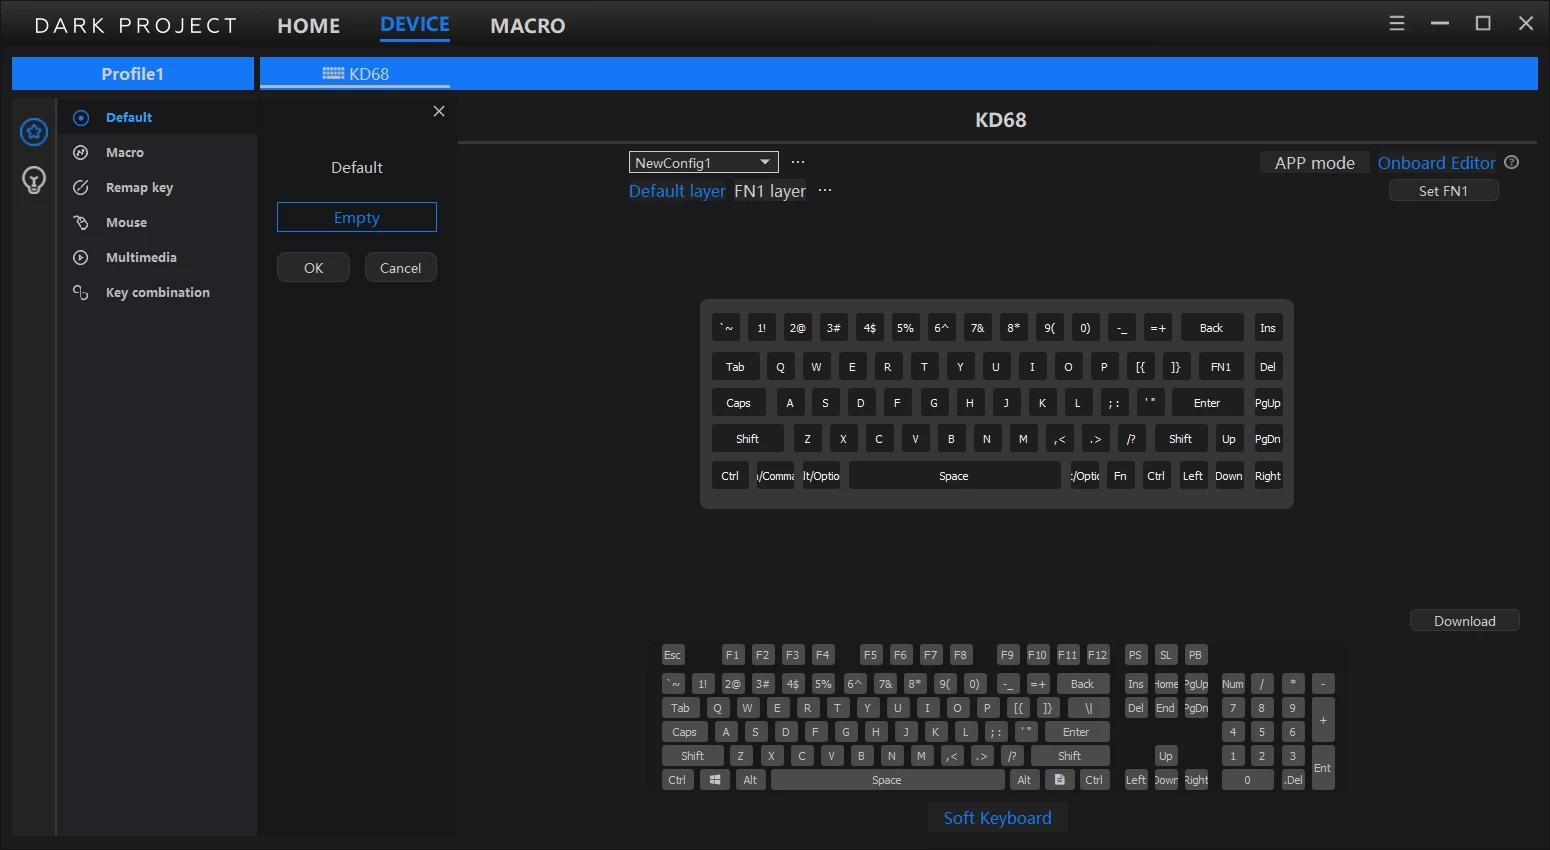Click Esc on the soft keyboard
1550x850 pixels.
pyautogui.click(x=673, y=655)
